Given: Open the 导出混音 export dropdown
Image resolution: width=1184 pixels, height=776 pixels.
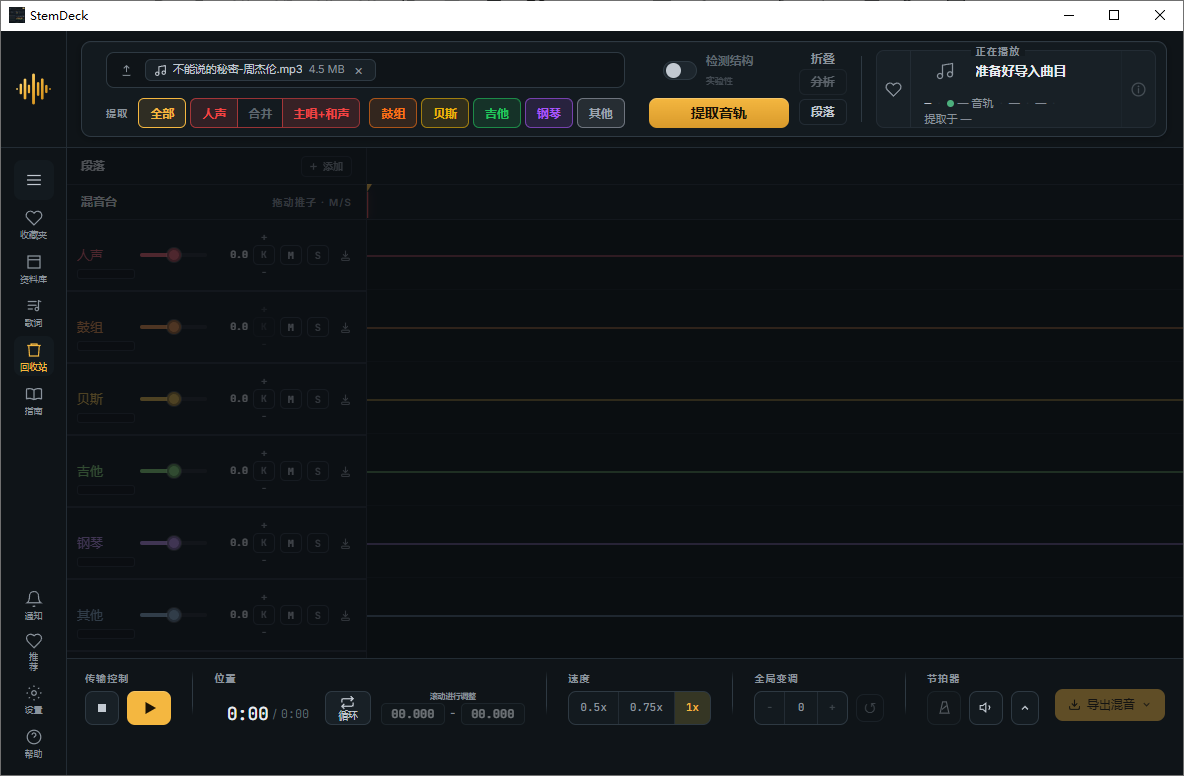Looking at the screenshot, I should tap(1109, 705).
